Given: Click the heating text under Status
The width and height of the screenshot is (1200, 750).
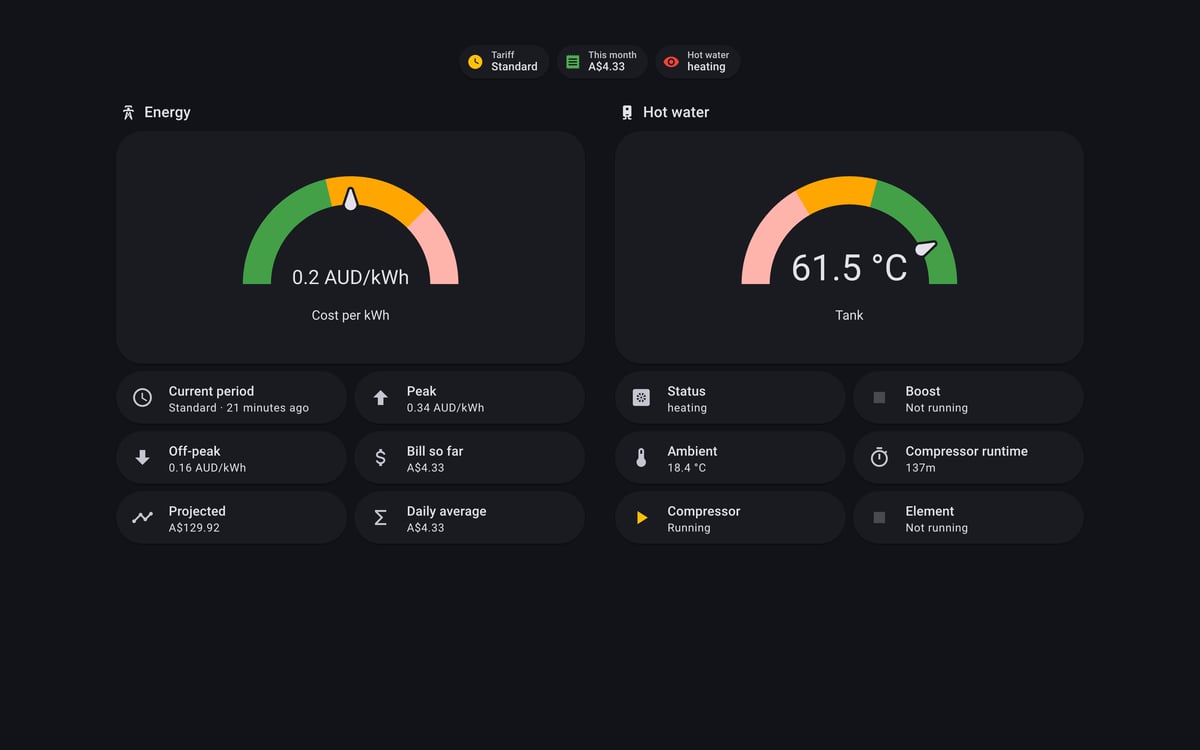Looking at the screenshot, I should (687, 408).
